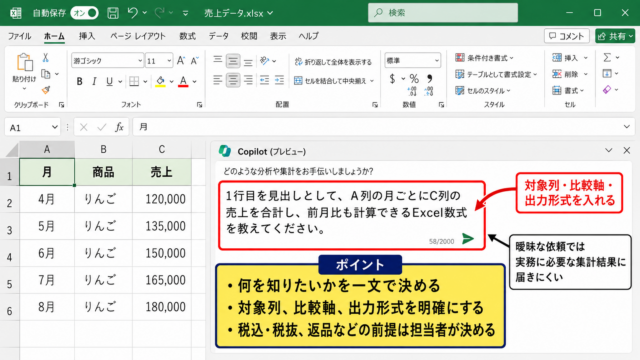Click the A1 Name Box
This screenshot has height=360, width=640.
coord(33,127)
